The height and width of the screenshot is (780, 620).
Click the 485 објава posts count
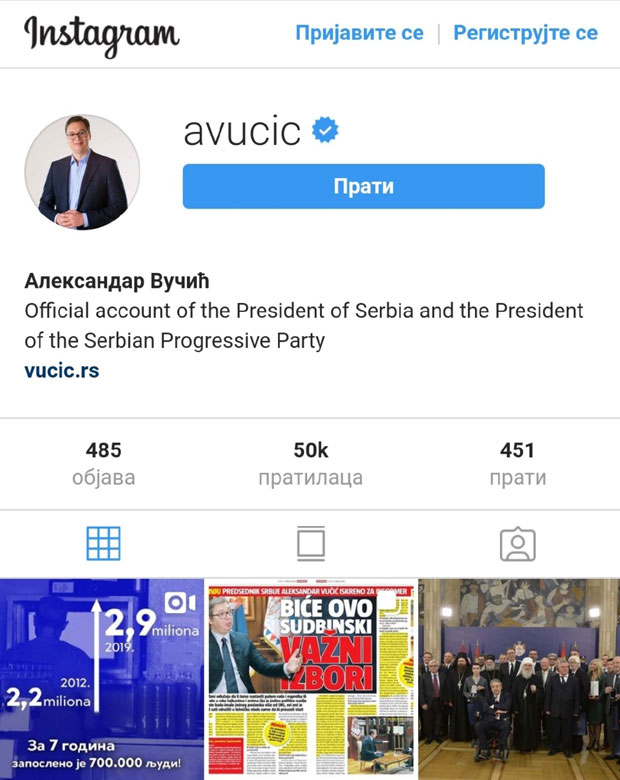103,464
